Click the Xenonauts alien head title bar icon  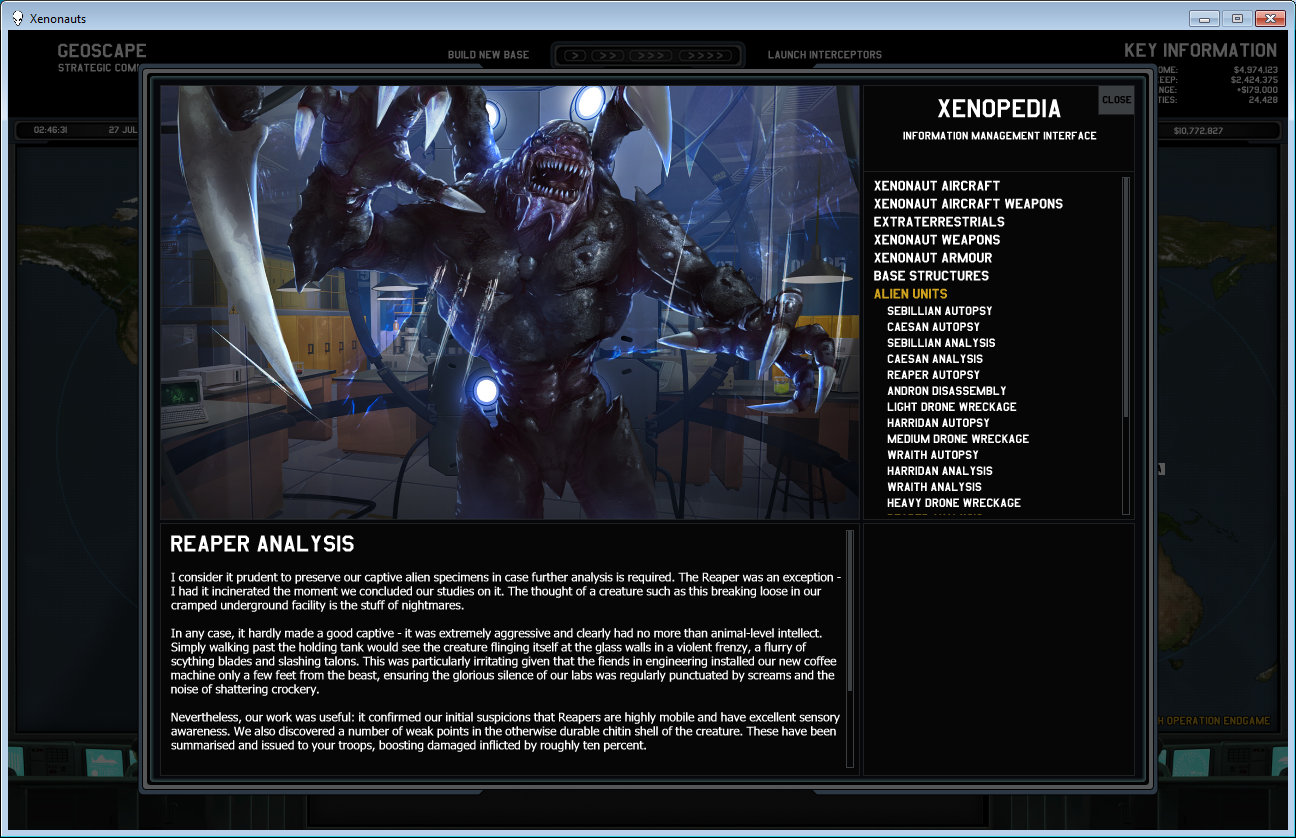17,18
